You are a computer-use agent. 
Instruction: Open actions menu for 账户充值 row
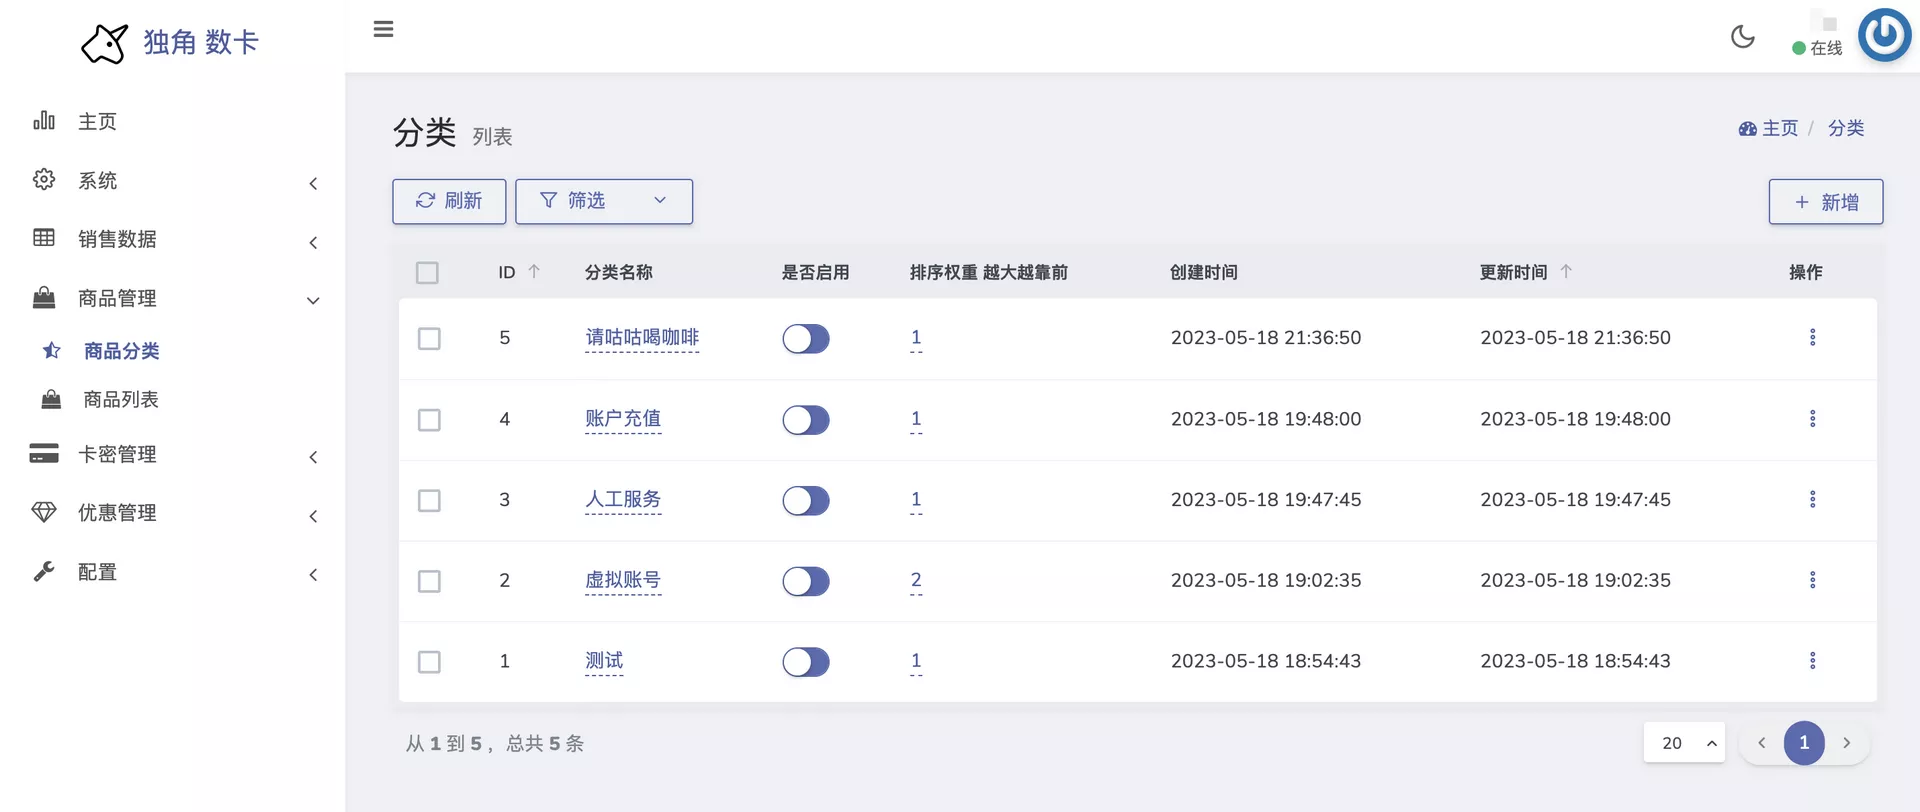pyautogui.click(x=1812, y=419)
